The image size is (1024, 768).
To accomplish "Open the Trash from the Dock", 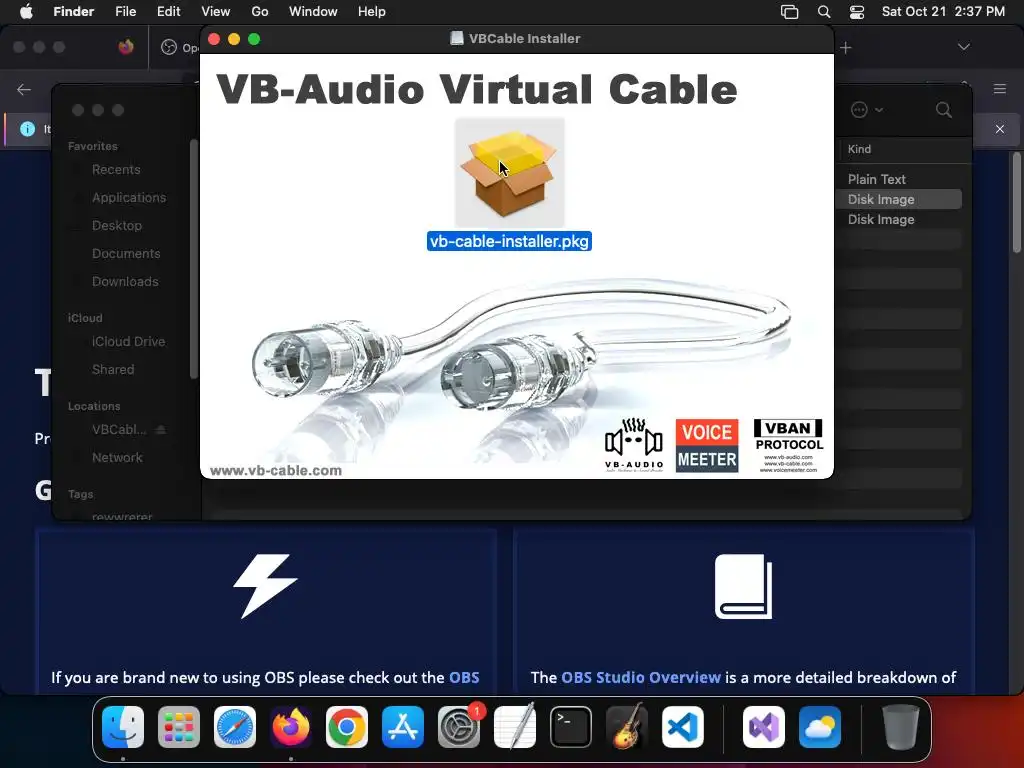I will pyautogui.click(x=901, y=727).
